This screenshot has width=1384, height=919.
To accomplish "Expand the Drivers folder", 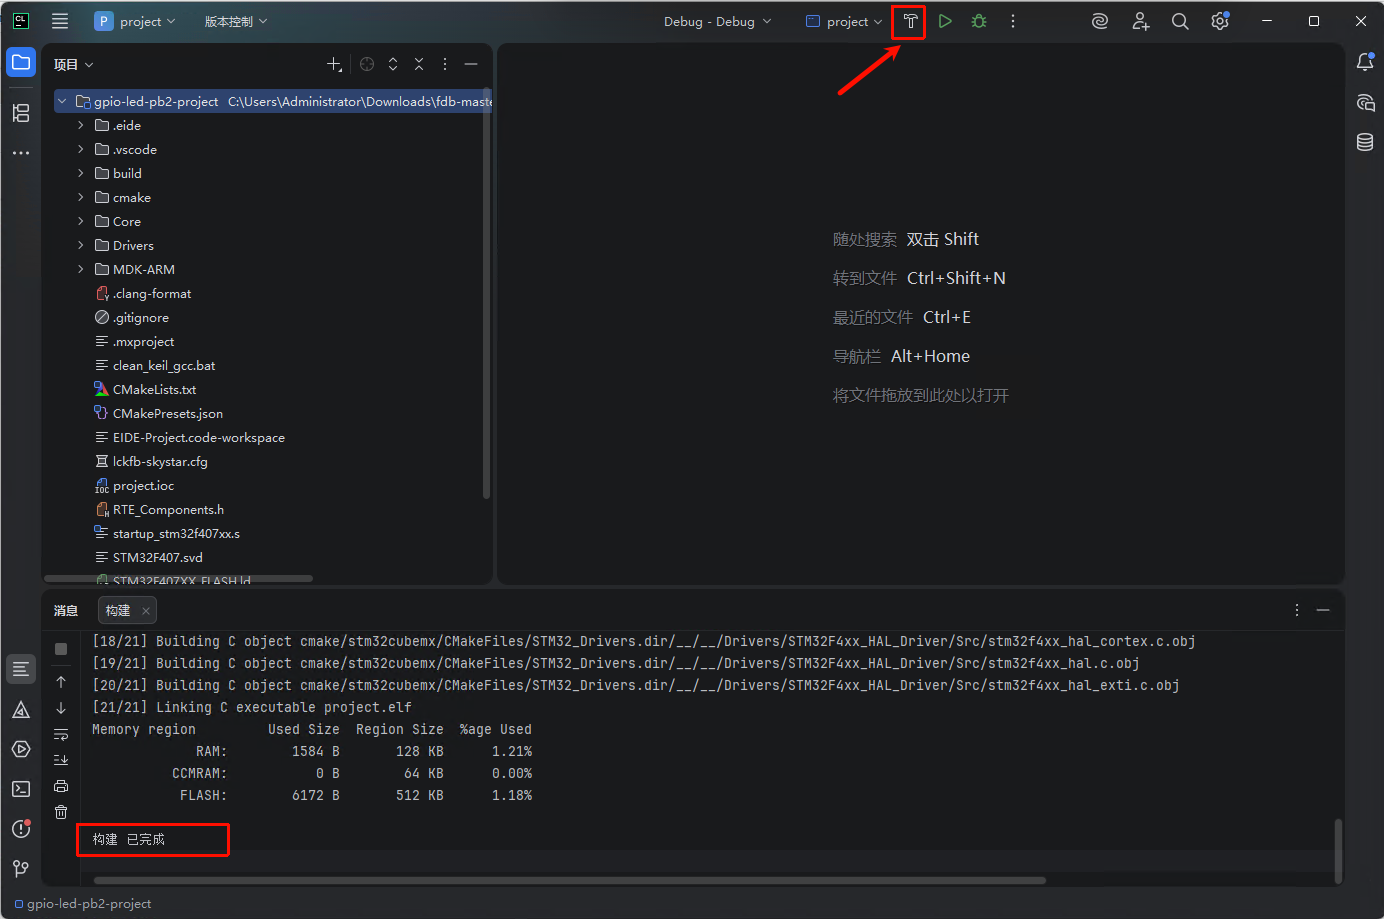I will pos(81,245).
